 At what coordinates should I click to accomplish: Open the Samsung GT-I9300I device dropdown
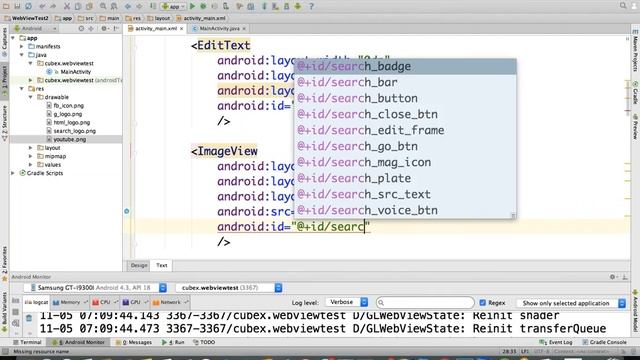(x=95, y=288)
